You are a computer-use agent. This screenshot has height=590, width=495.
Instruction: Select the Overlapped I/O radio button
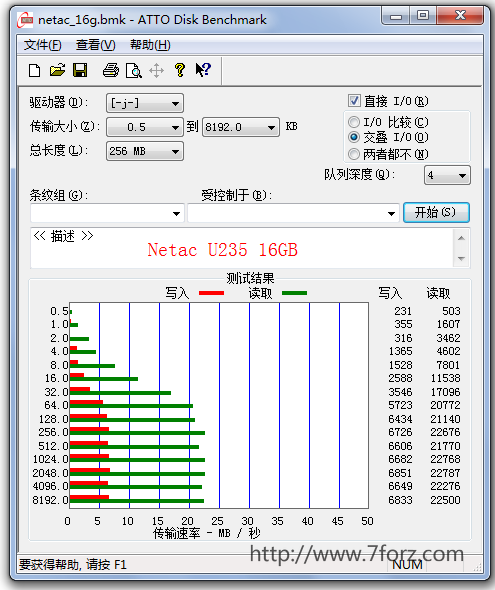click(354, 137)
